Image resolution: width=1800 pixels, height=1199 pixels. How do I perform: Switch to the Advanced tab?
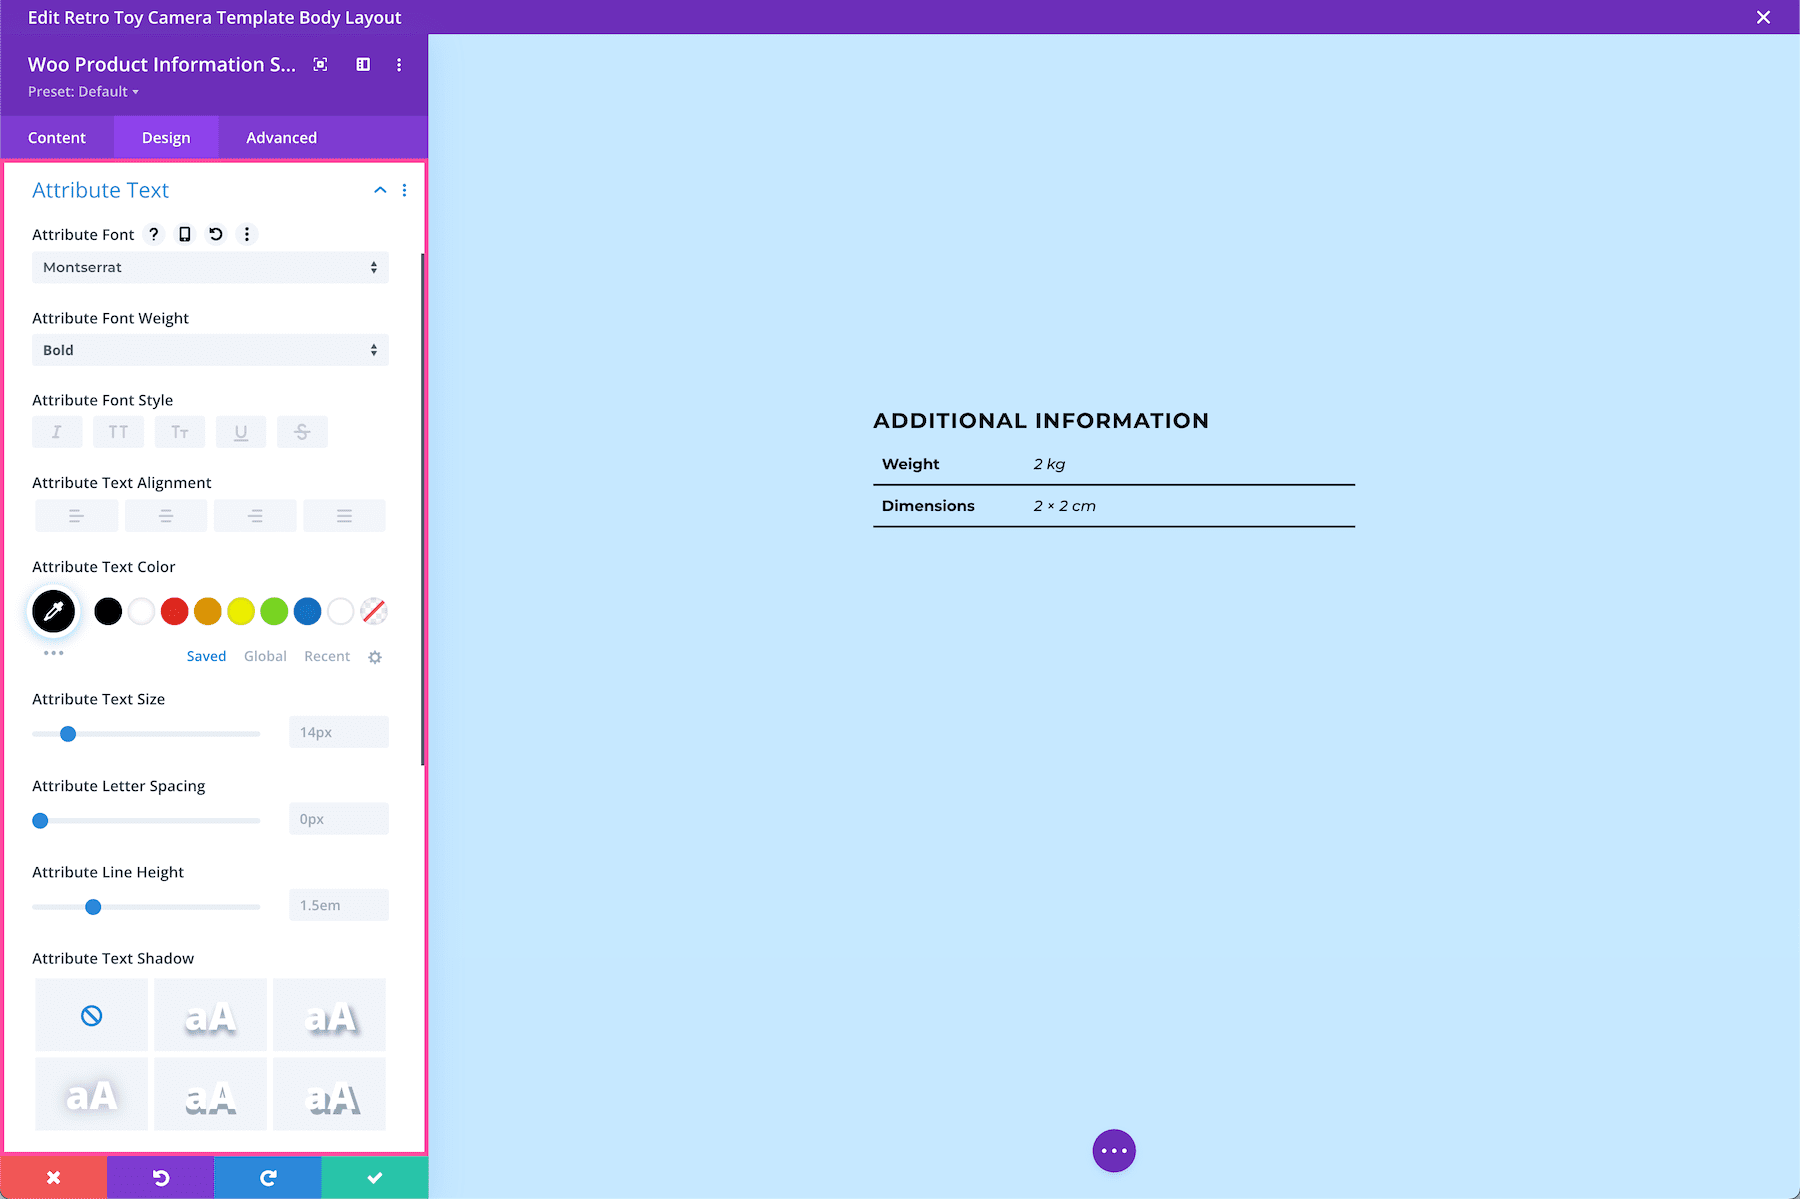coord(281,137)
